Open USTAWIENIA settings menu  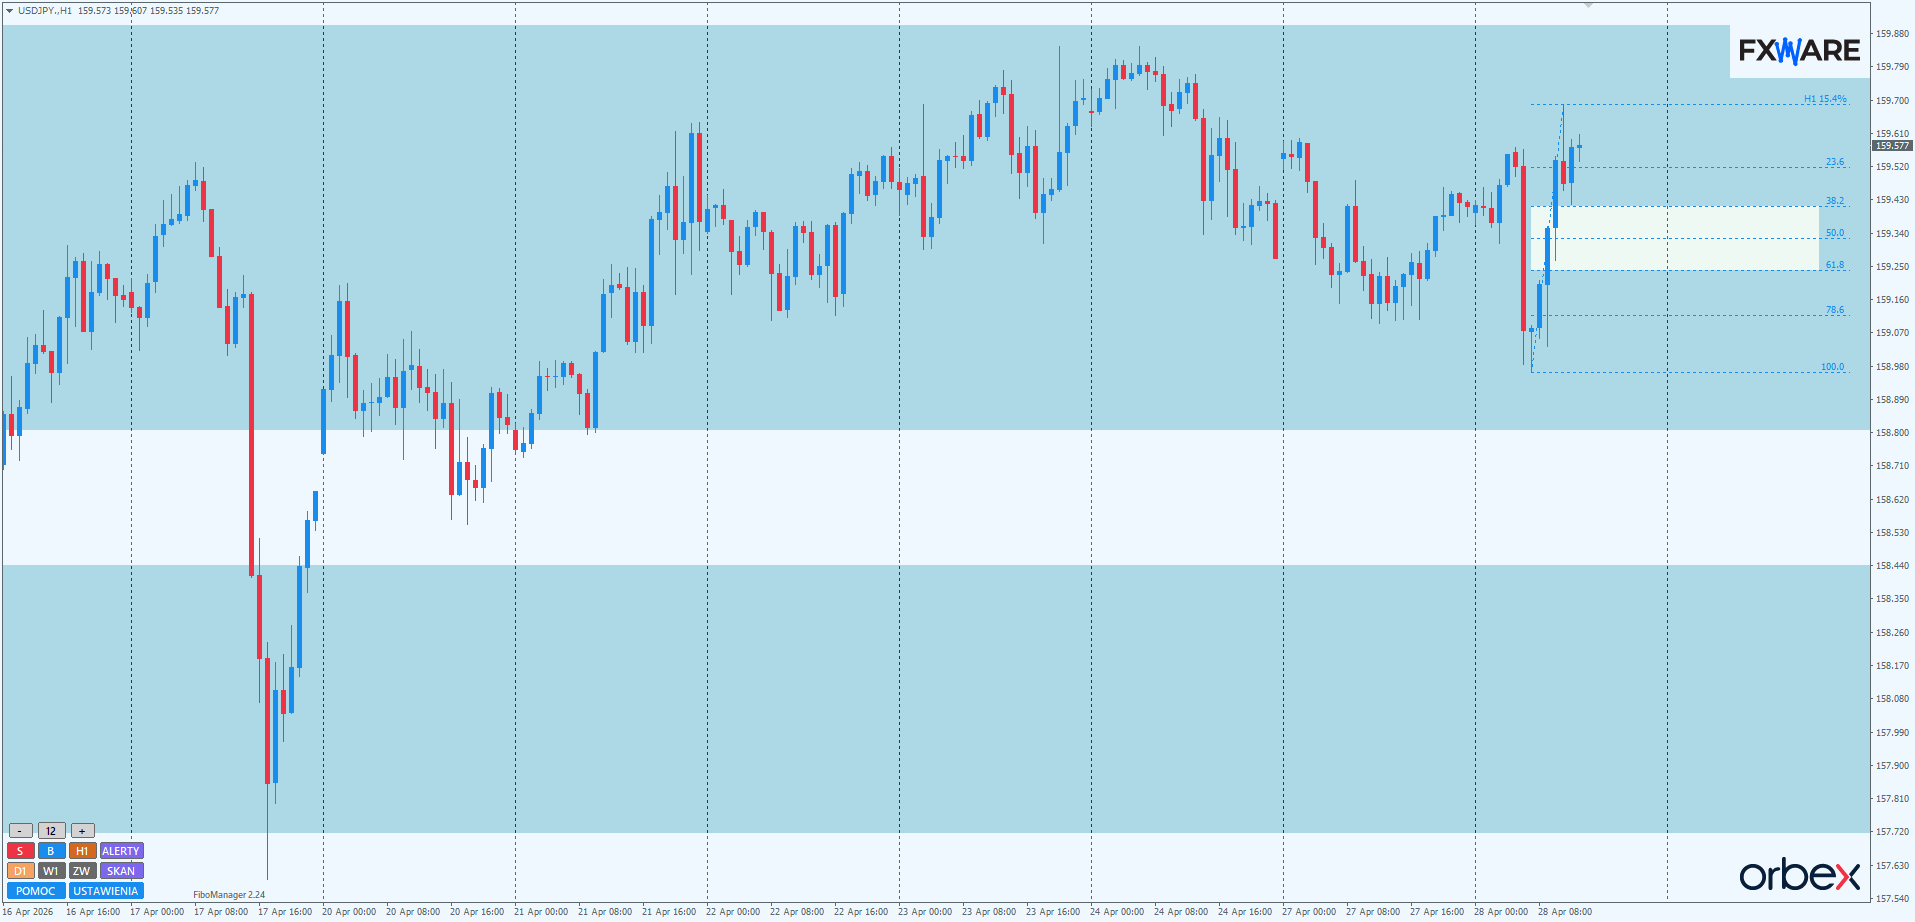pos(106,891)
